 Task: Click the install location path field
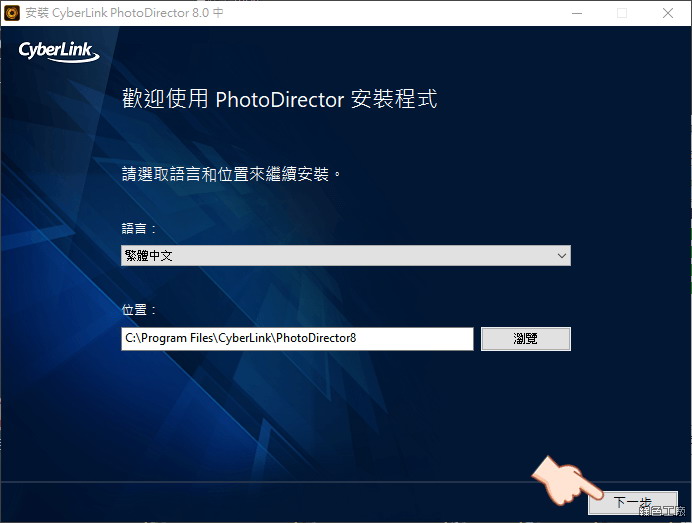click(x=297, y=339)
